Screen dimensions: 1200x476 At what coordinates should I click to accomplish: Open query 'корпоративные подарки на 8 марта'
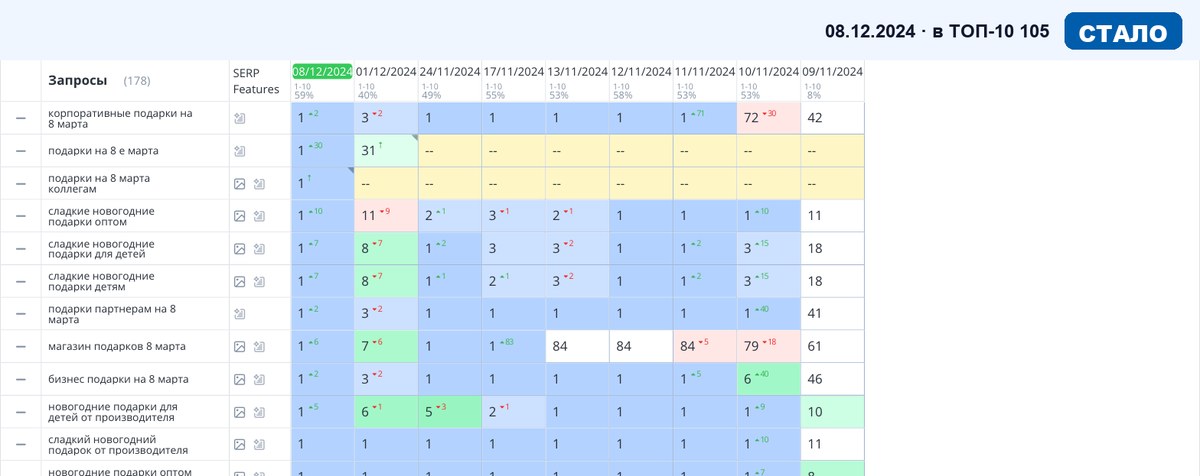[x=120, y=118]
